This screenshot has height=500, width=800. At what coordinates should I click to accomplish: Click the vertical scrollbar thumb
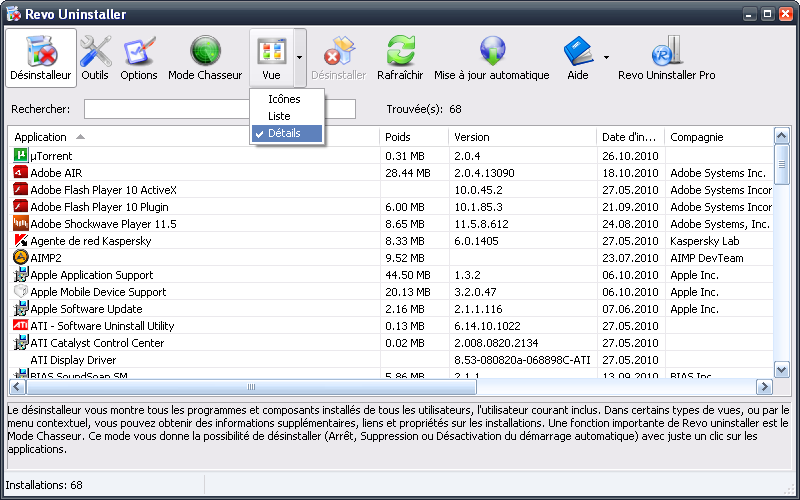click(782, 164)
